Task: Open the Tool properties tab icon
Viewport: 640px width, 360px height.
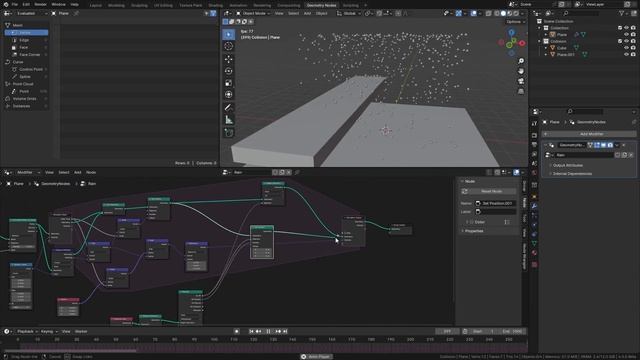Action: click(x=534, y=123)
